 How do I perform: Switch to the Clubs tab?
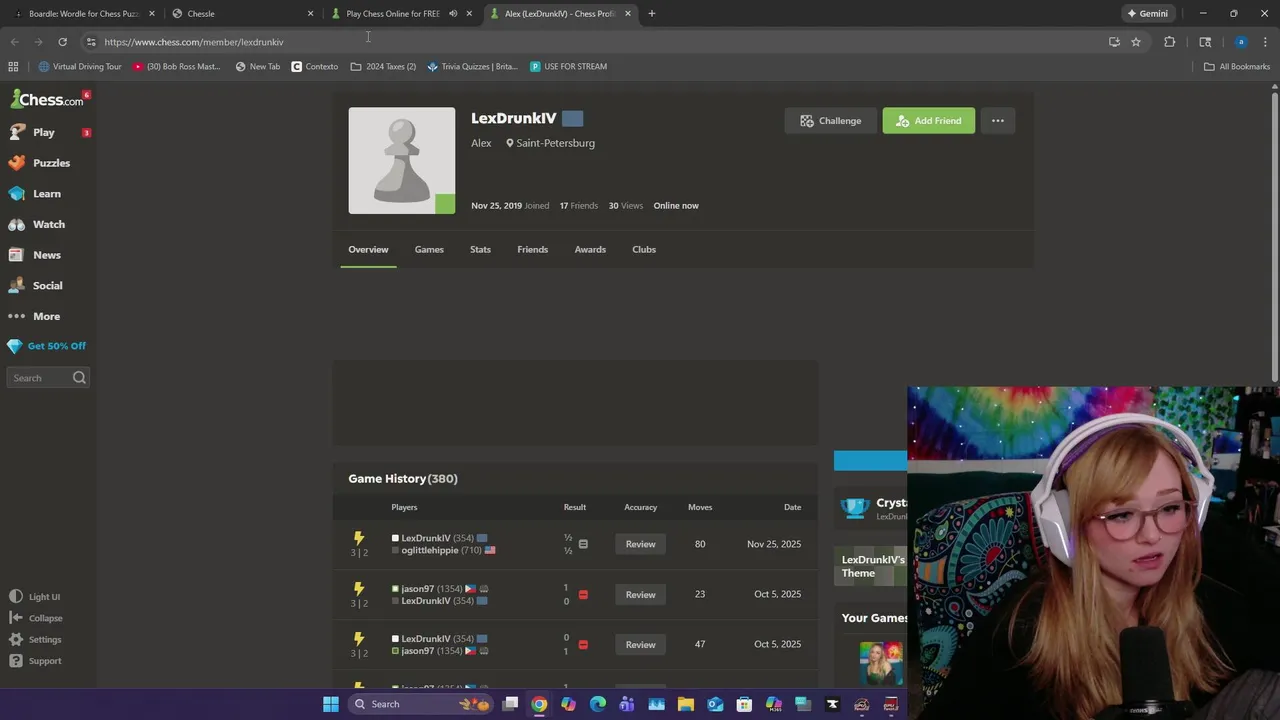coord(644,250)
